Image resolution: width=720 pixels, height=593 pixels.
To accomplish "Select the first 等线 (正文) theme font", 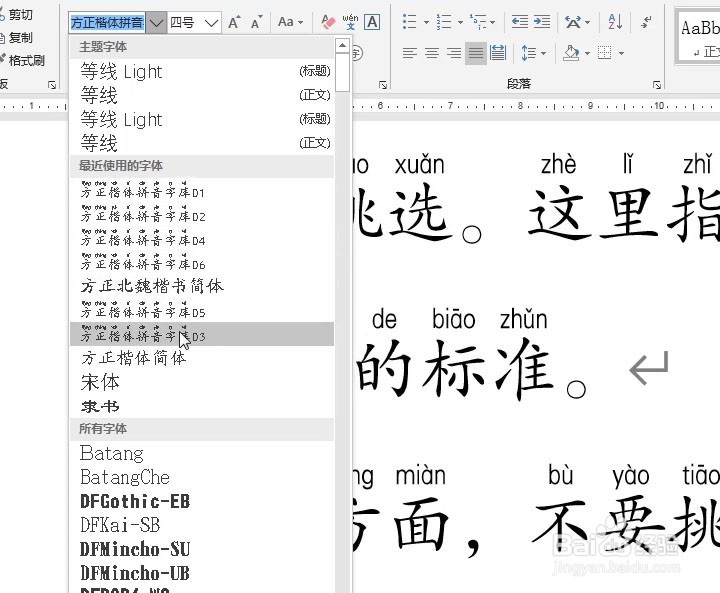I will (x=202, y=95).
